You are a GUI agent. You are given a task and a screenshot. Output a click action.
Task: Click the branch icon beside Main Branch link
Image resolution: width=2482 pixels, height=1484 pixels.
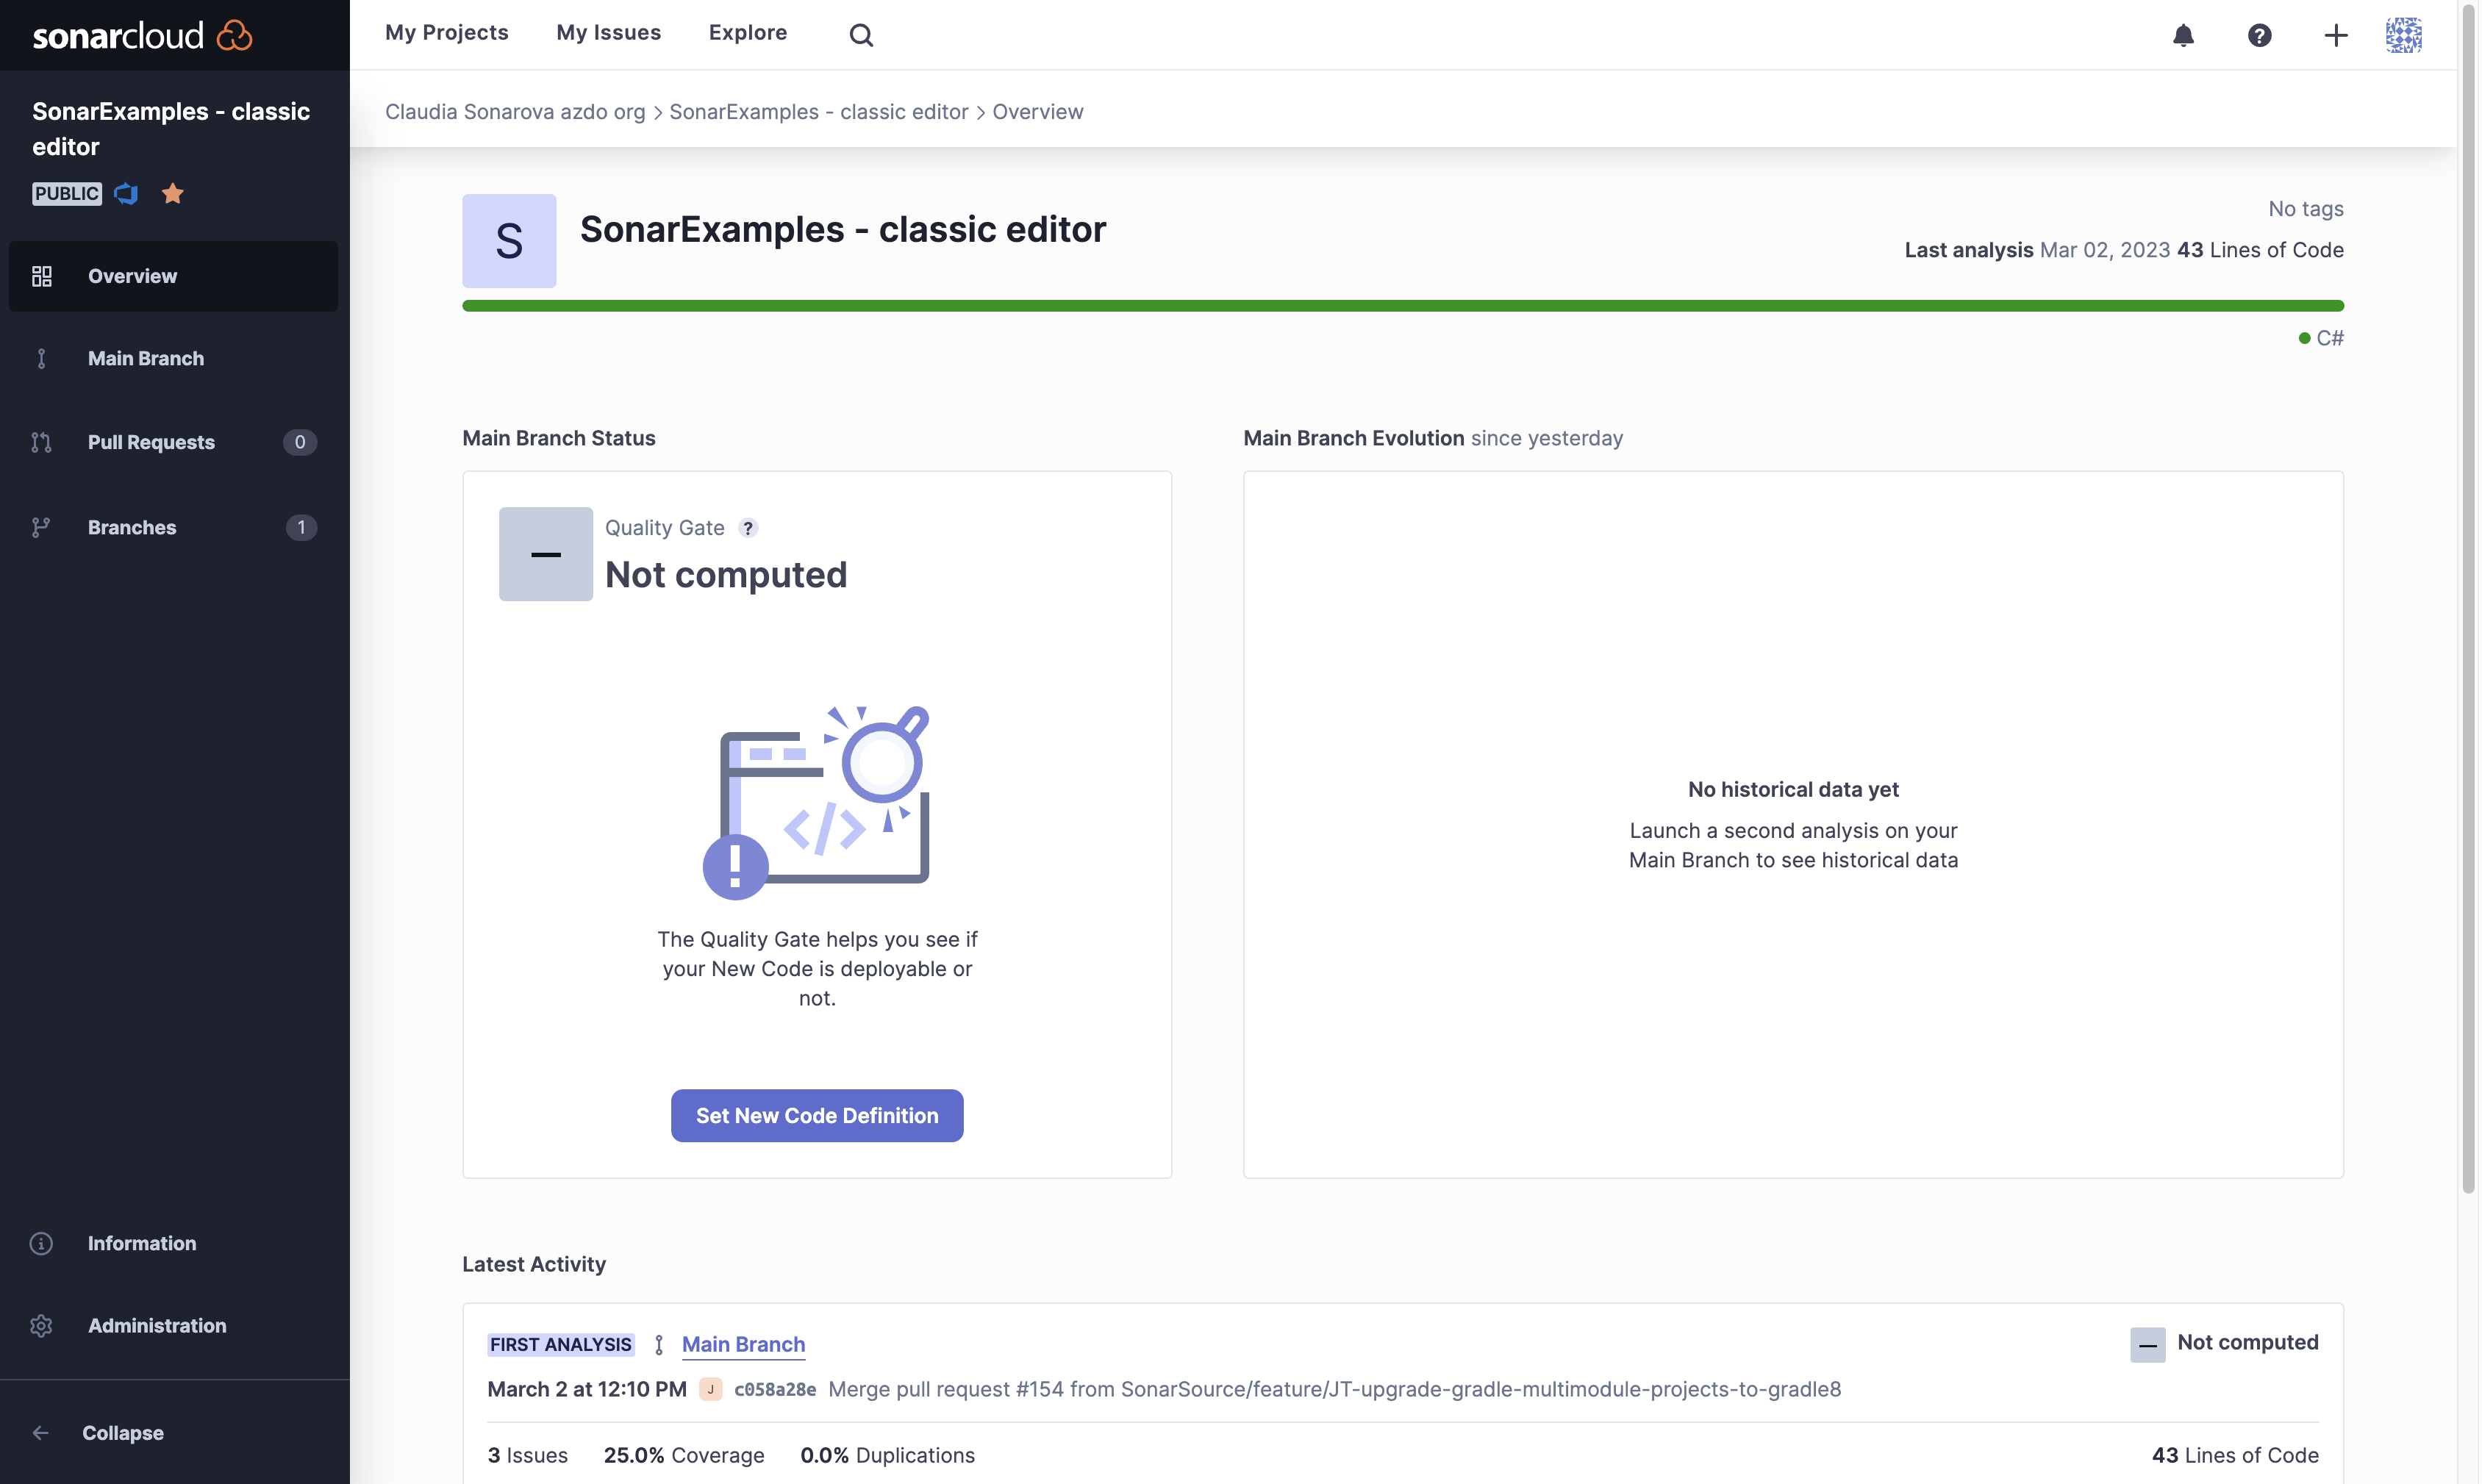659,1345
